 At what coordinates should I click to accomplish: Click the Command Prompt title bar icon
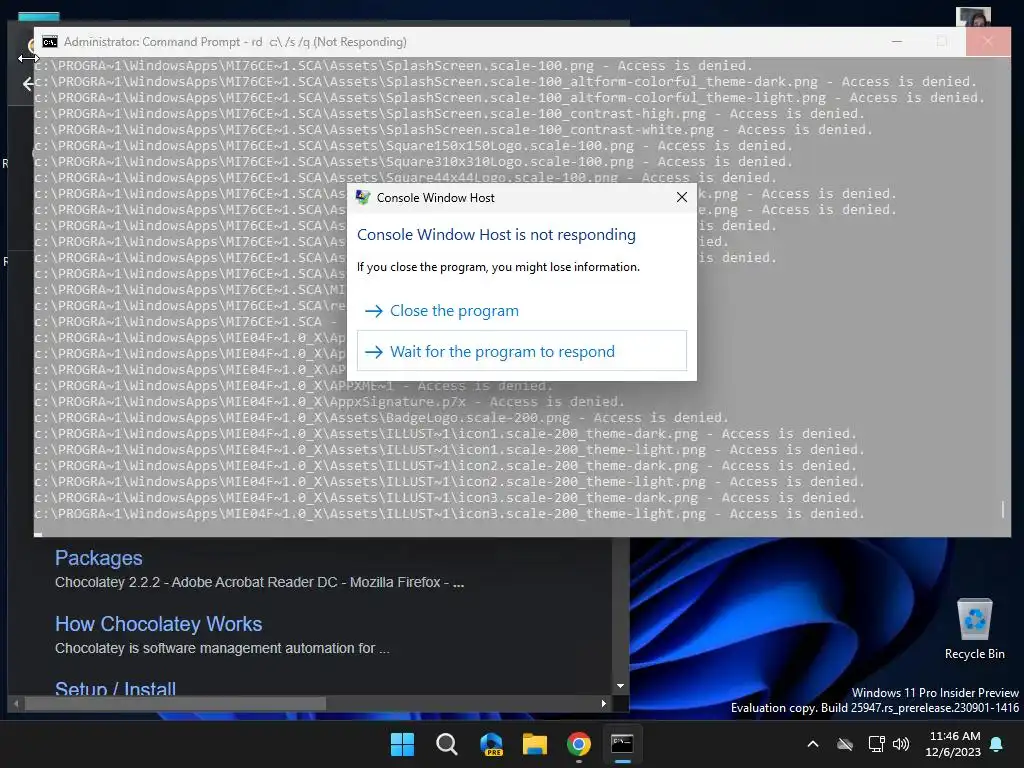click(x=50, y=42)
